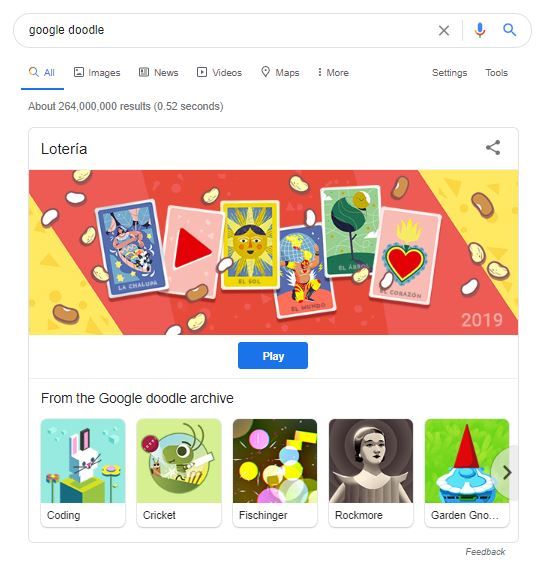Screen dimensions: 551x567
Task: Send feedback via Feedback link
Action: coord(485,552)
